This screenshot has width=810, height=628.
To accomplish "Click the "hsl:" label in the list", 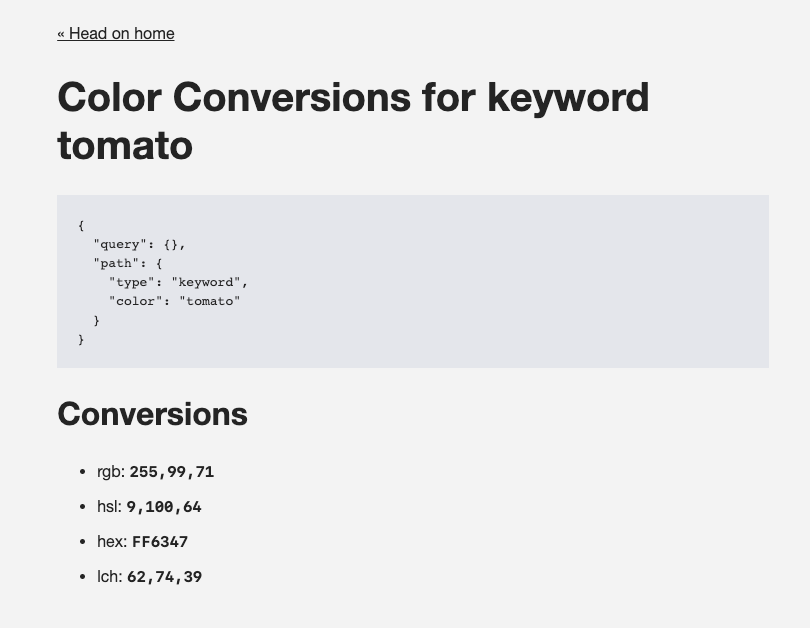I will point(109,507).
